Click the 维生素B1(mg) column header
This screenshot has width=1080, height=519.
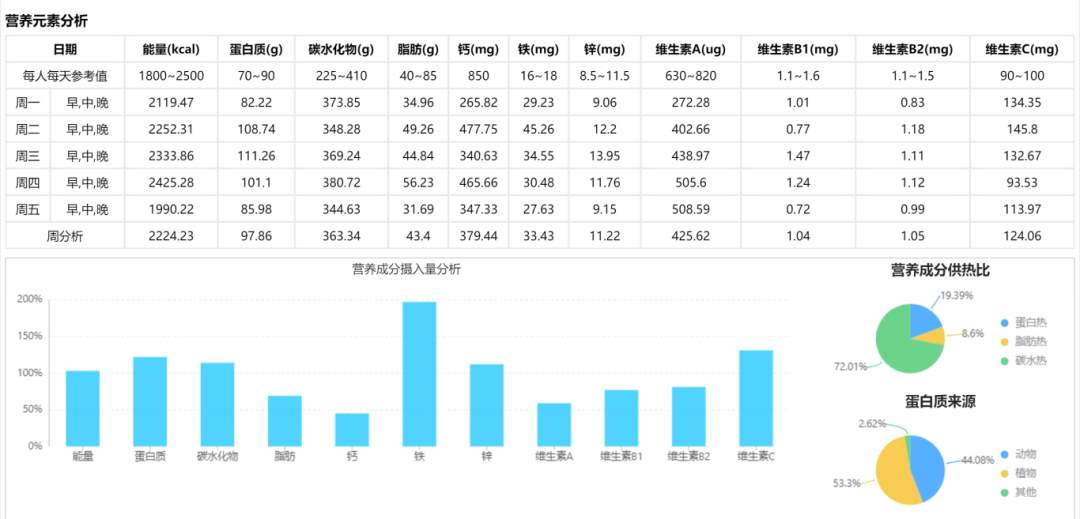(798, 49)
